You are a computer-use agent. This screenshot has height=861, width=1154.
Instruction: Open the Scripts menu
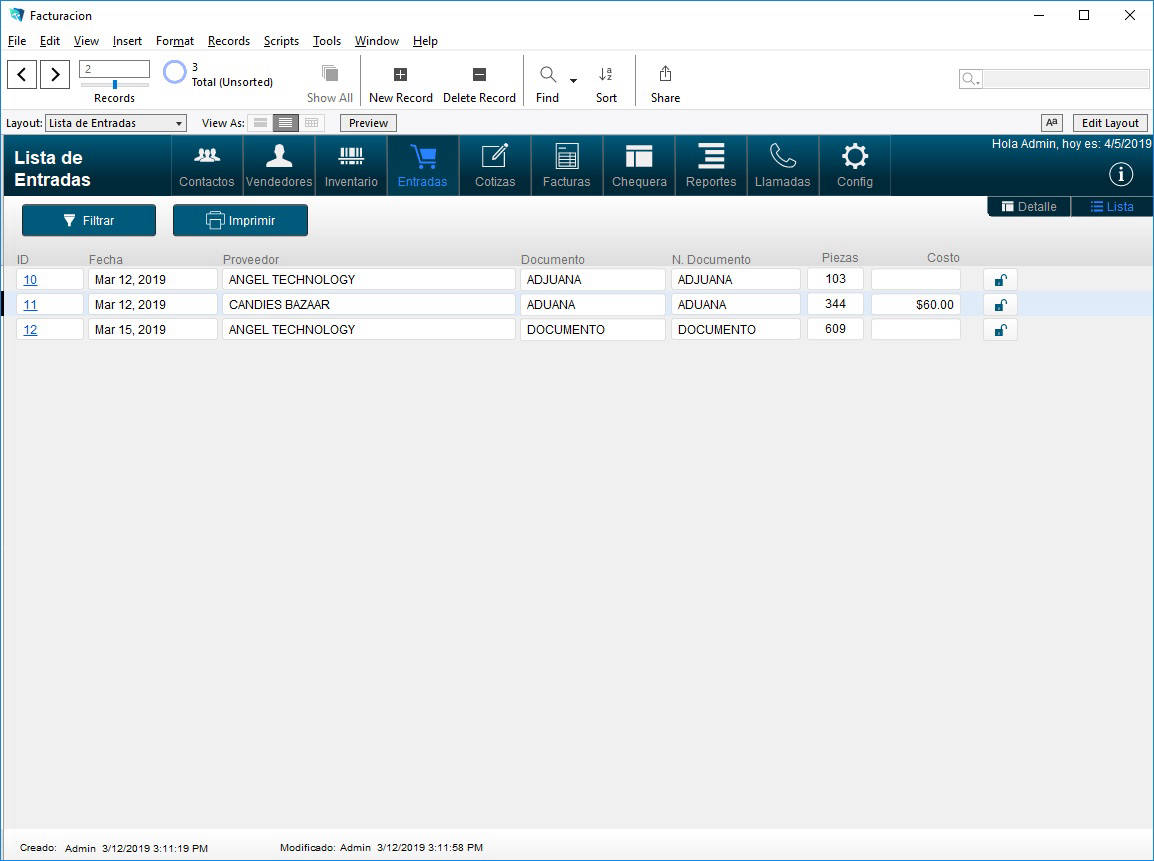[281, 41]
